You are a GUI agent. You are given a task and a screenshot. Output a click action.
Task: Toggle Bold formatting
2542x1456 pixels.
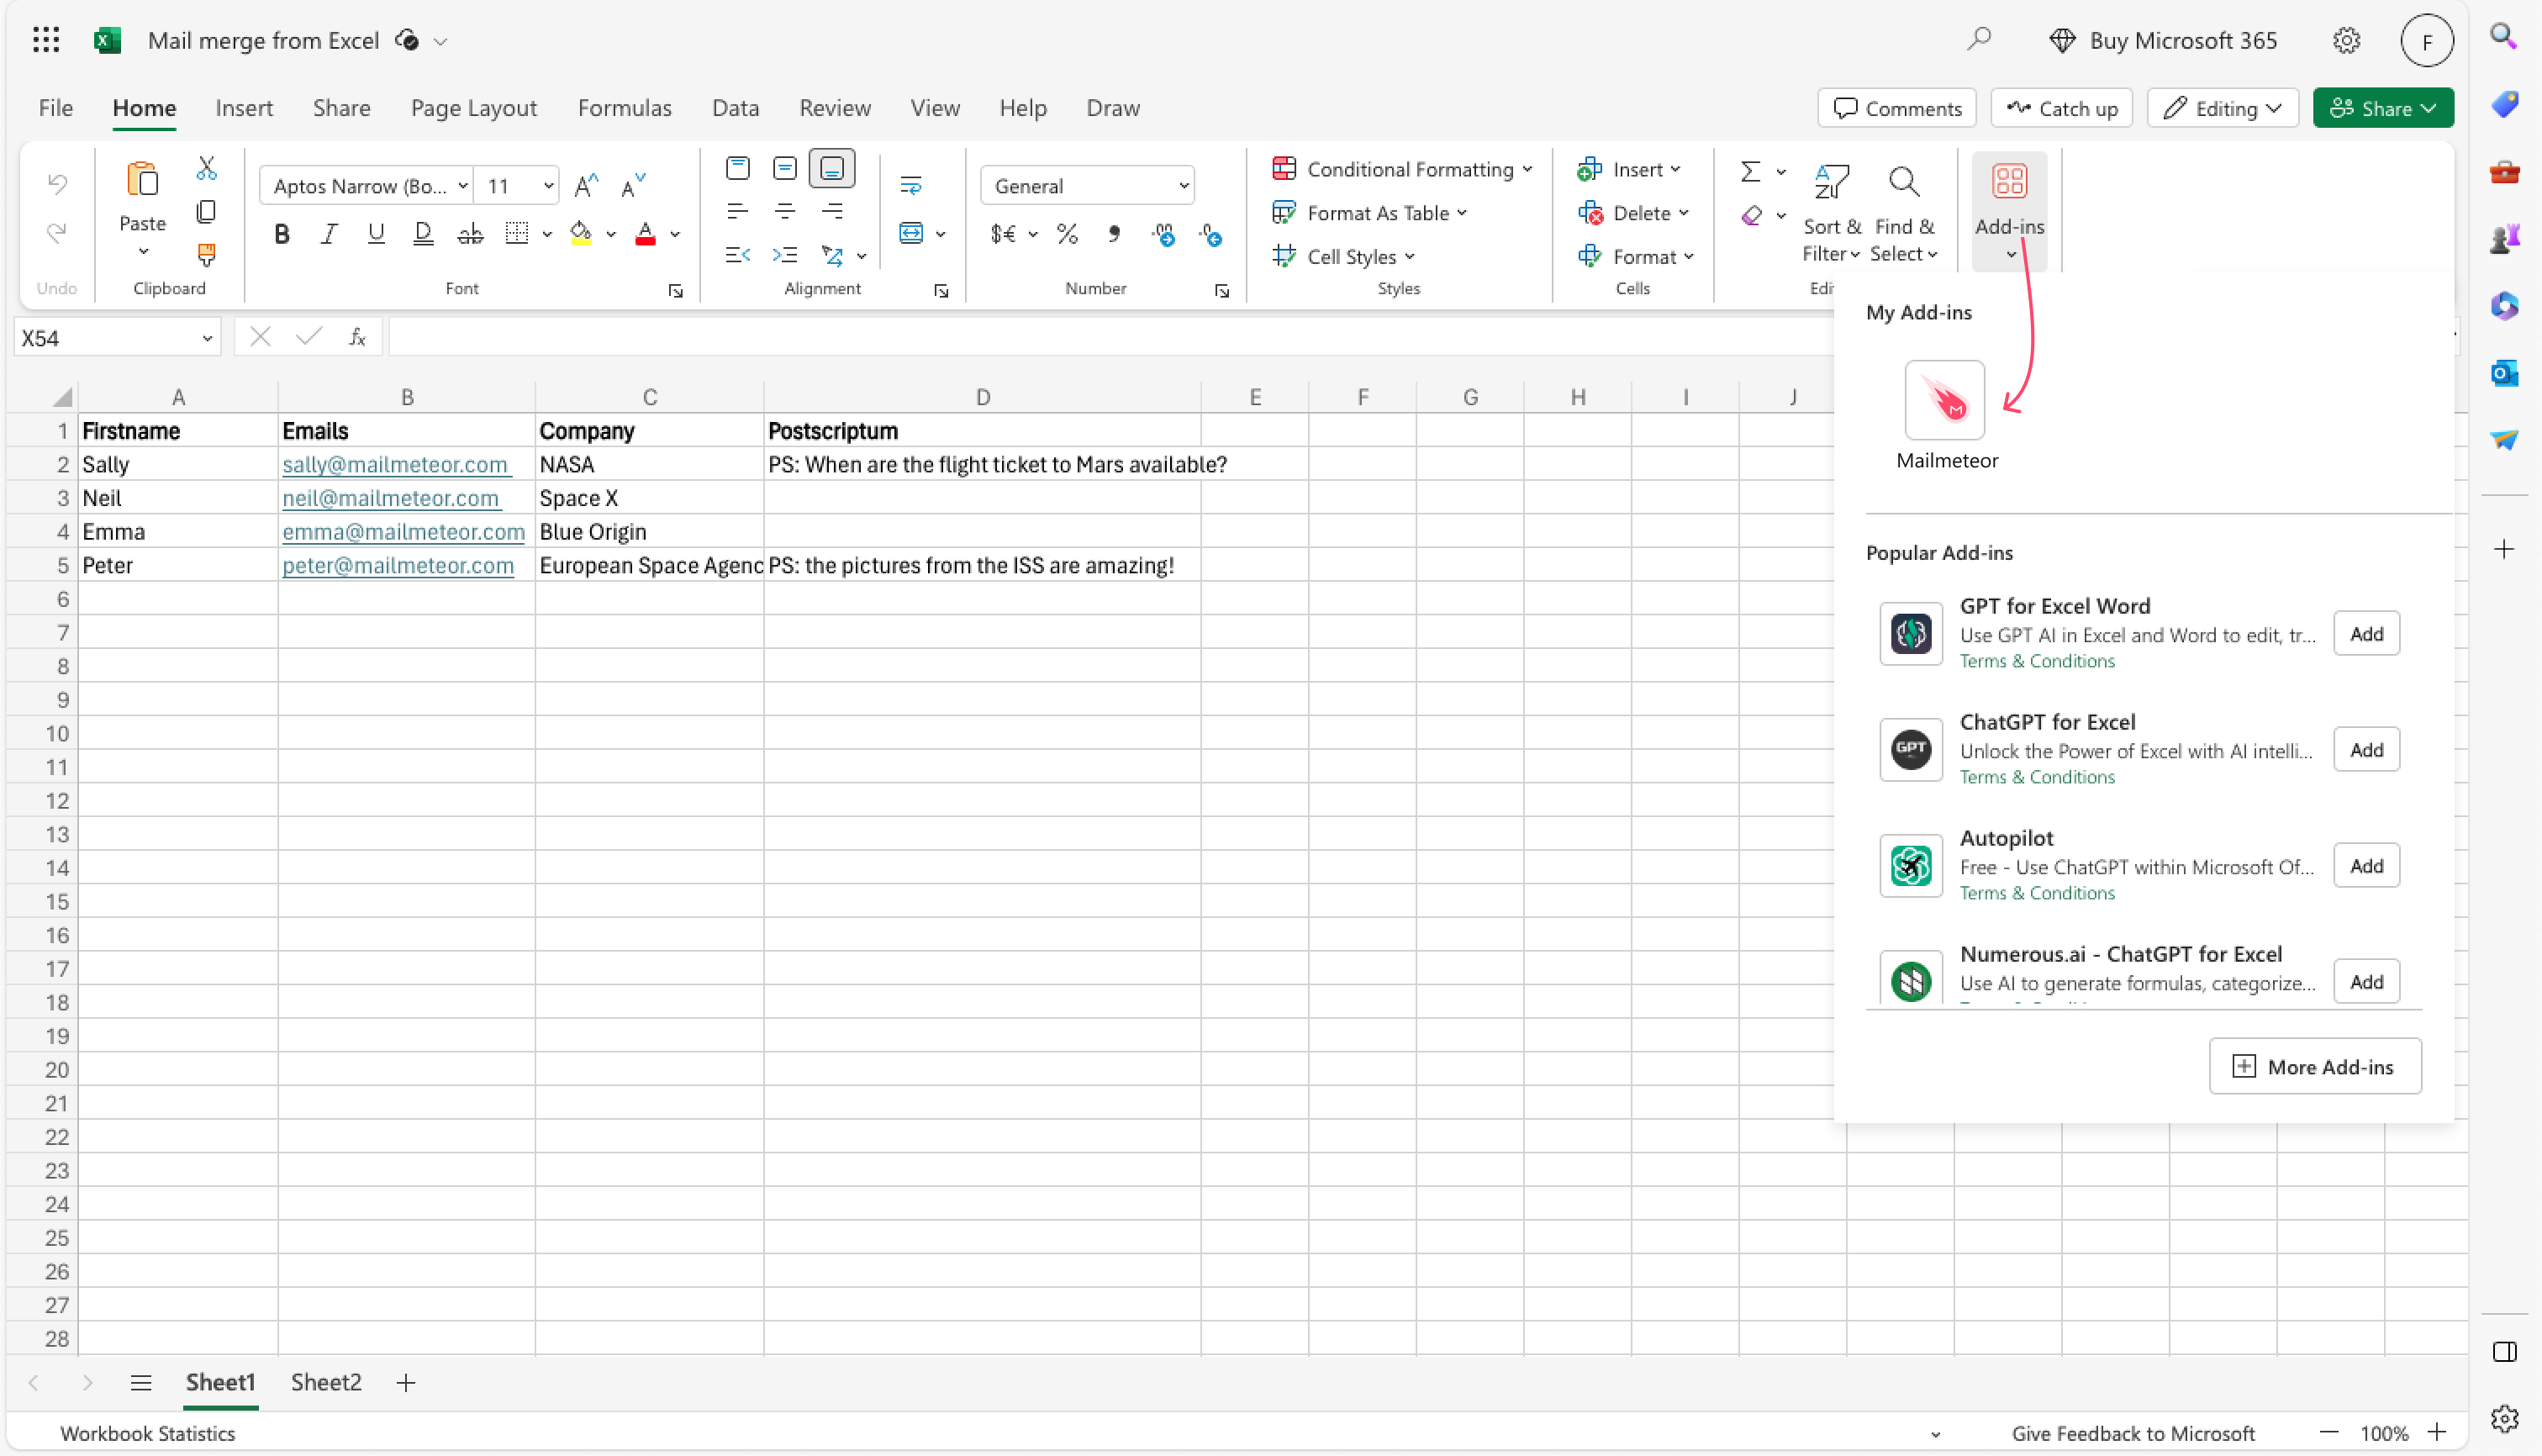click(282, 234)
